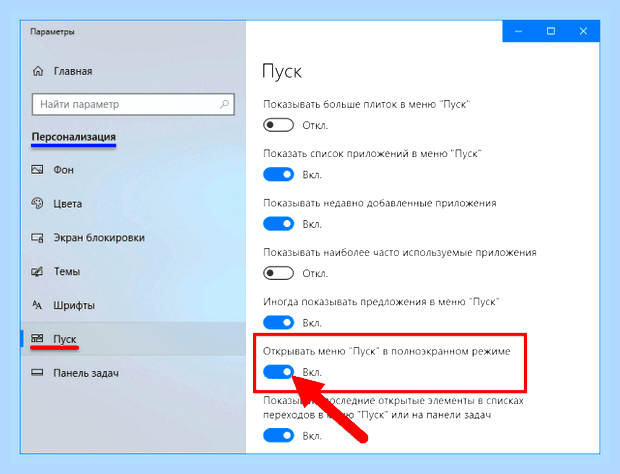The image size is (620, 474).
Task: Toggle 'Показывать больше плиток' switch
Action: tap(278, 125)
